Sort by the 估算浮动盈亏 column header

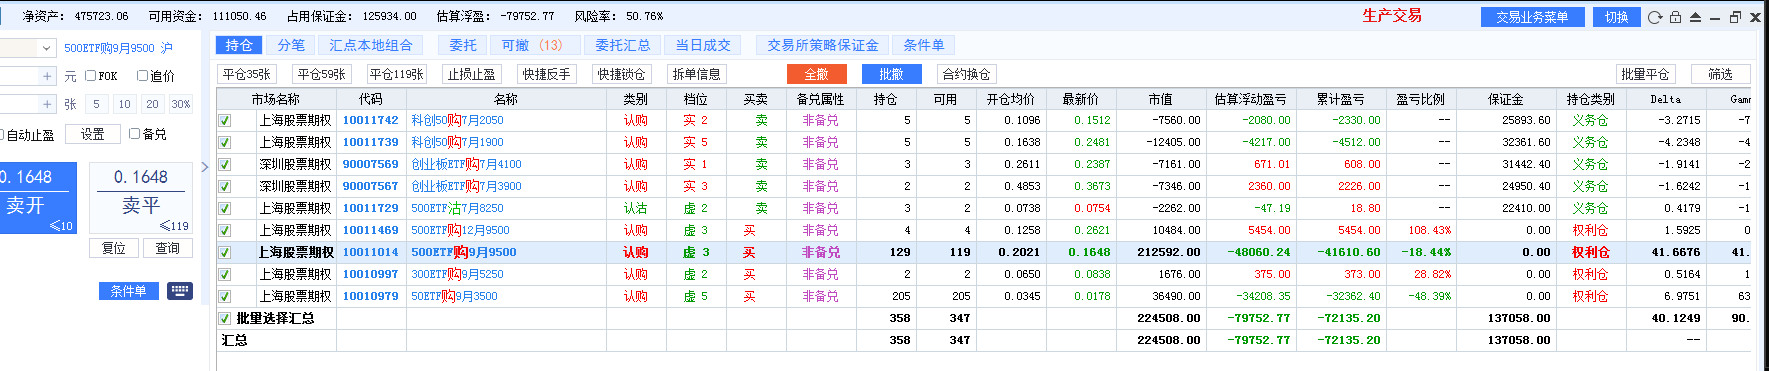point(1250,99)
